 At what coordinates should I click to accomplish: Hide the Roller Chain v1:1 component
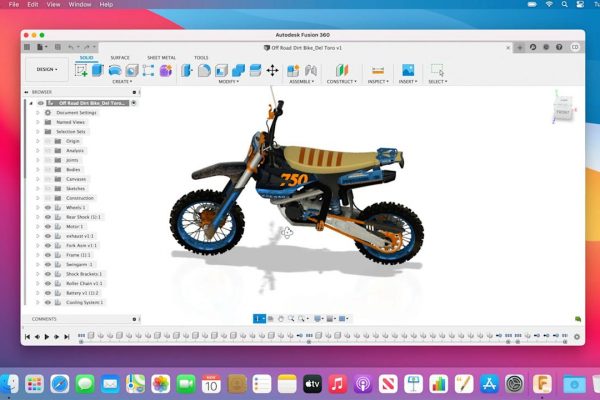point(48,284)
